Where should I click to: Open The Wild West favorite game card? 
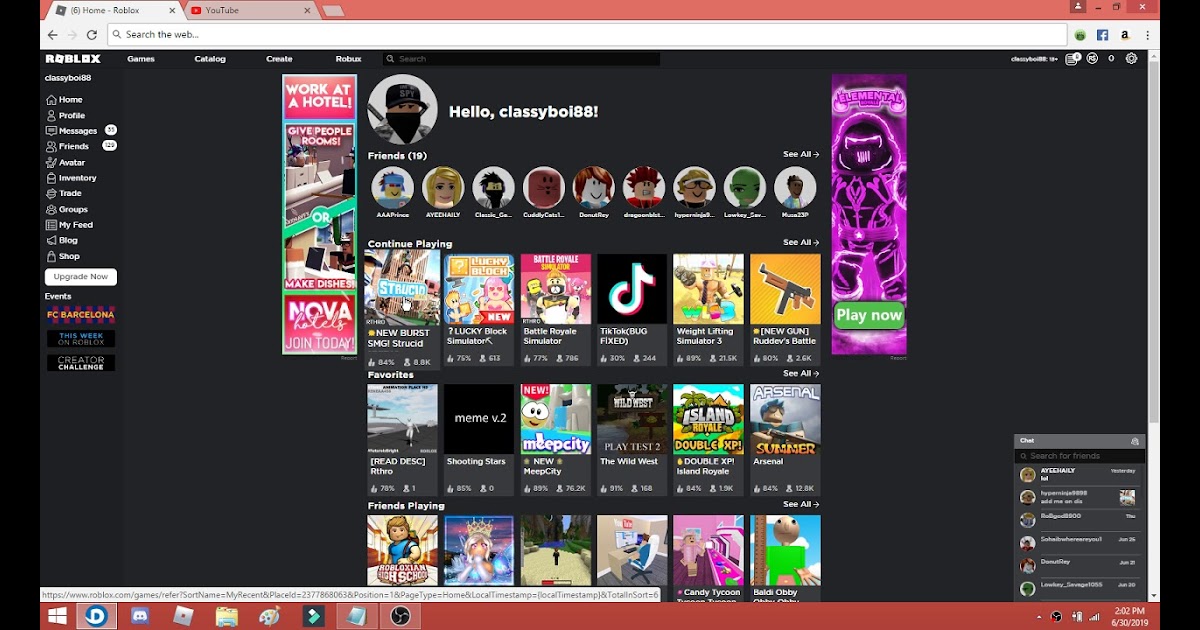(632, 440)
